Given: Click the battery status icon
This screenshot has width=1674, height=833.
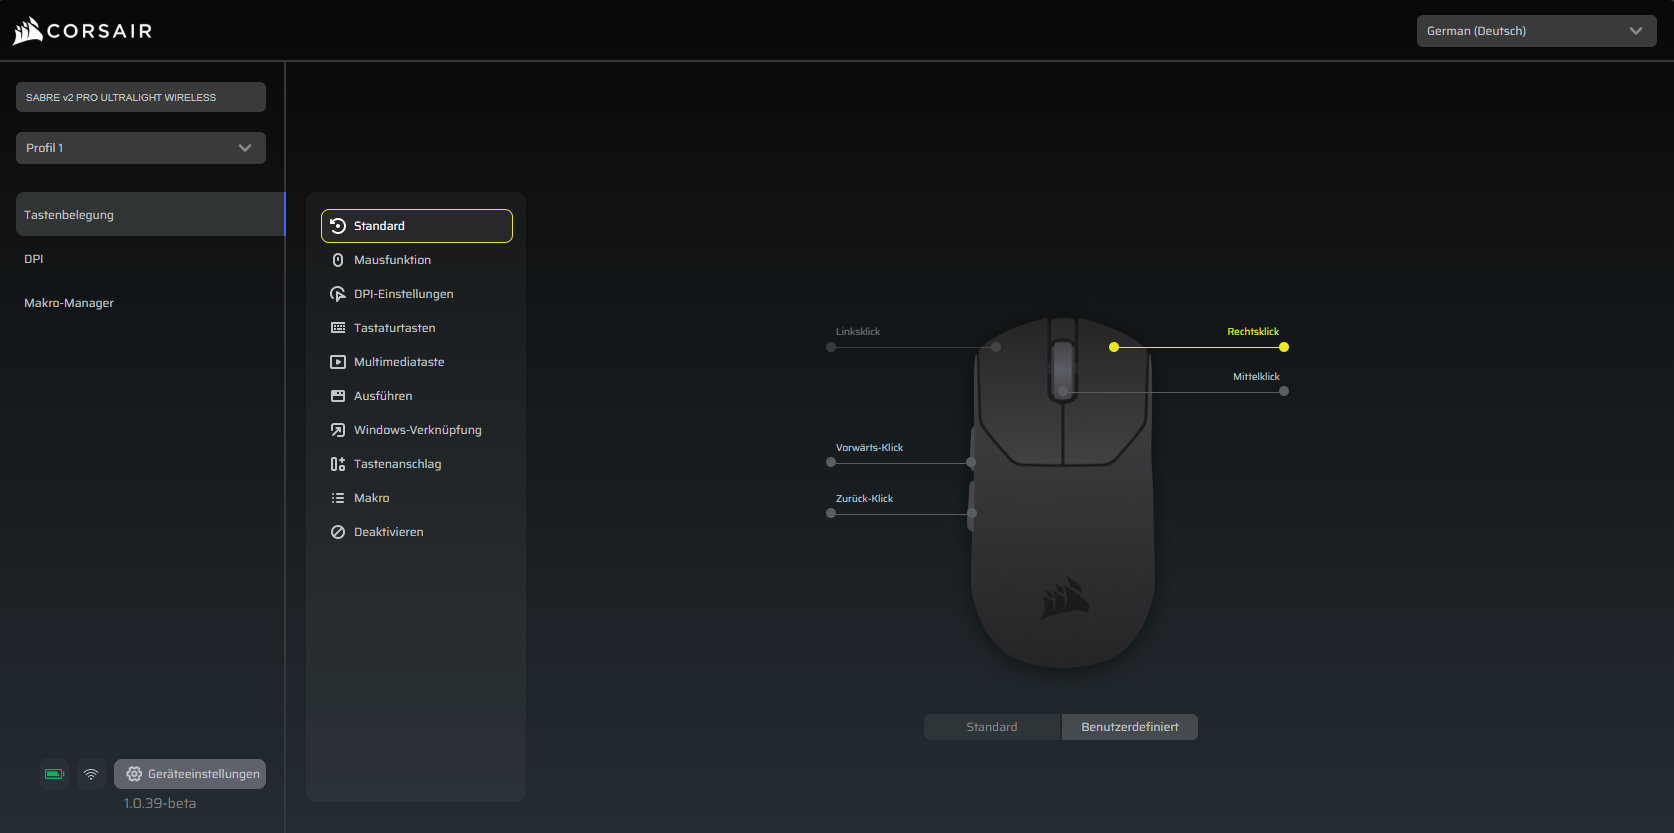Looking at the screenshot, I should [54, 774].
